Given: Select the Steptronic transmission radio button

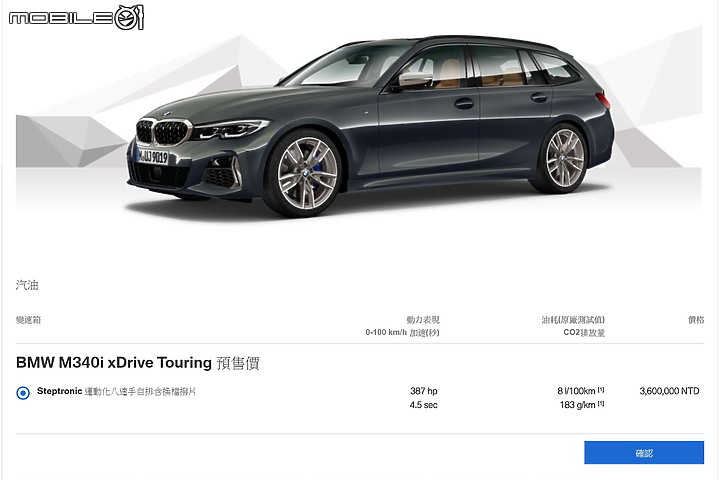Looking at the screenshot, I should 23,393.
